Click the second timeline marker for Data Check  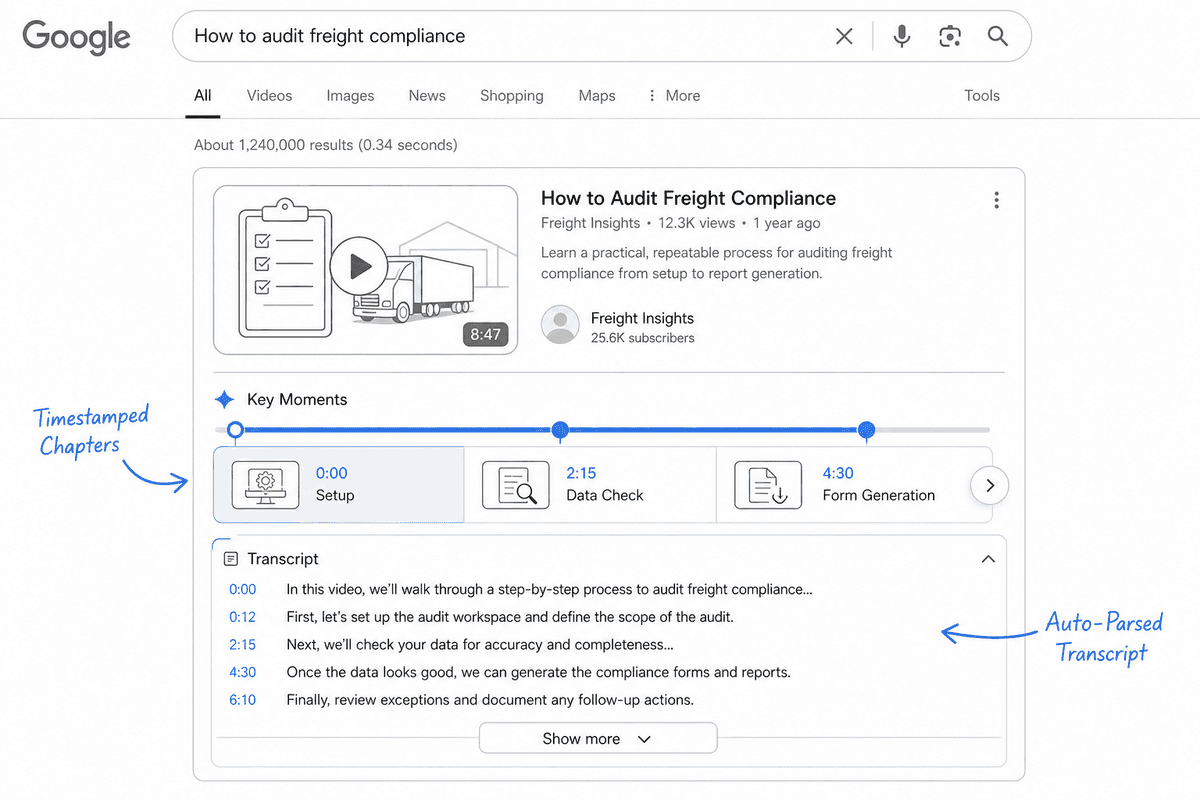561,430
